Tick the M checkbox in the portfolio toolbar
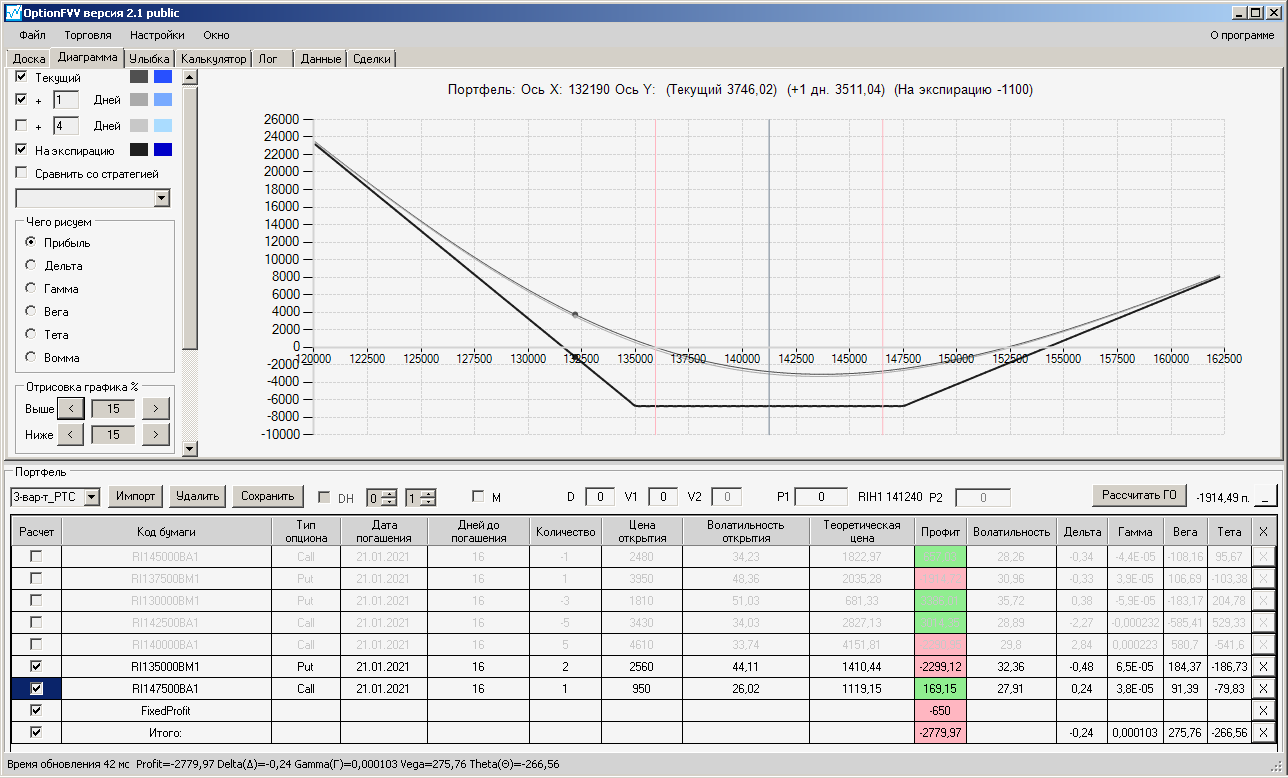Image resolution: width=1288 pixels, height=778 pixels. click(x=478, y=496)
